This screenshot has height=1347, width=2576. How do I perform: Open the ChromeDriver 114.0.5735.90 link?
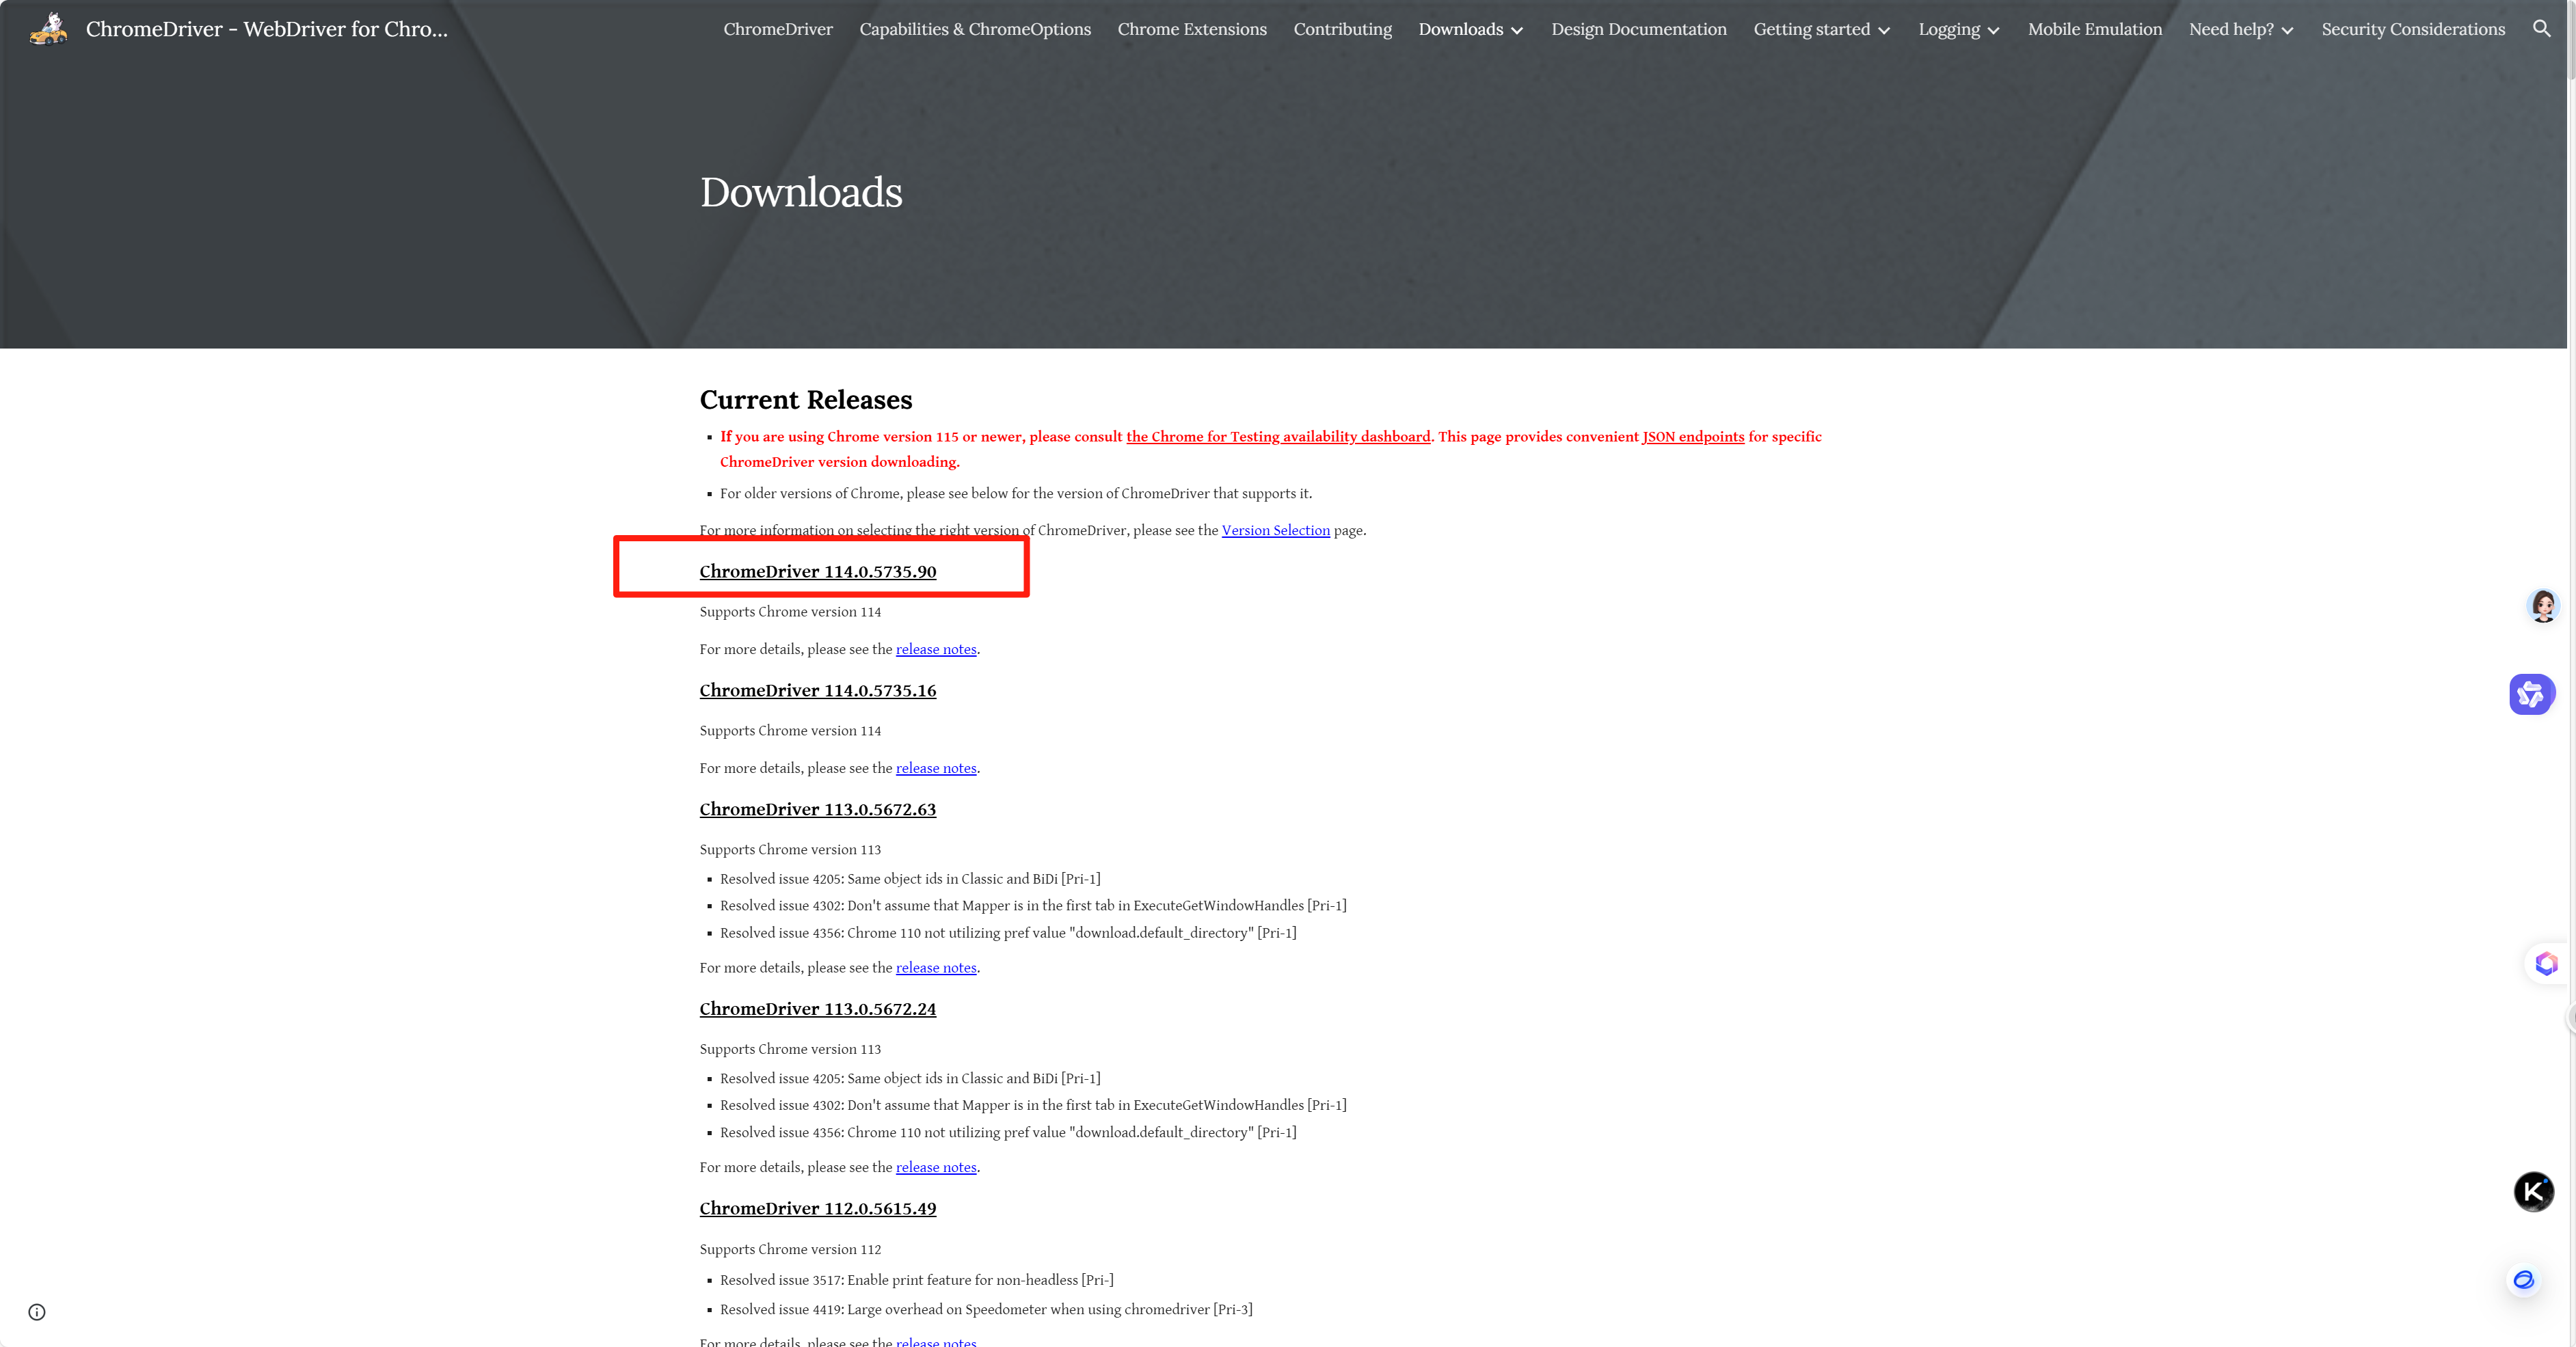click(x=818, y=571)
